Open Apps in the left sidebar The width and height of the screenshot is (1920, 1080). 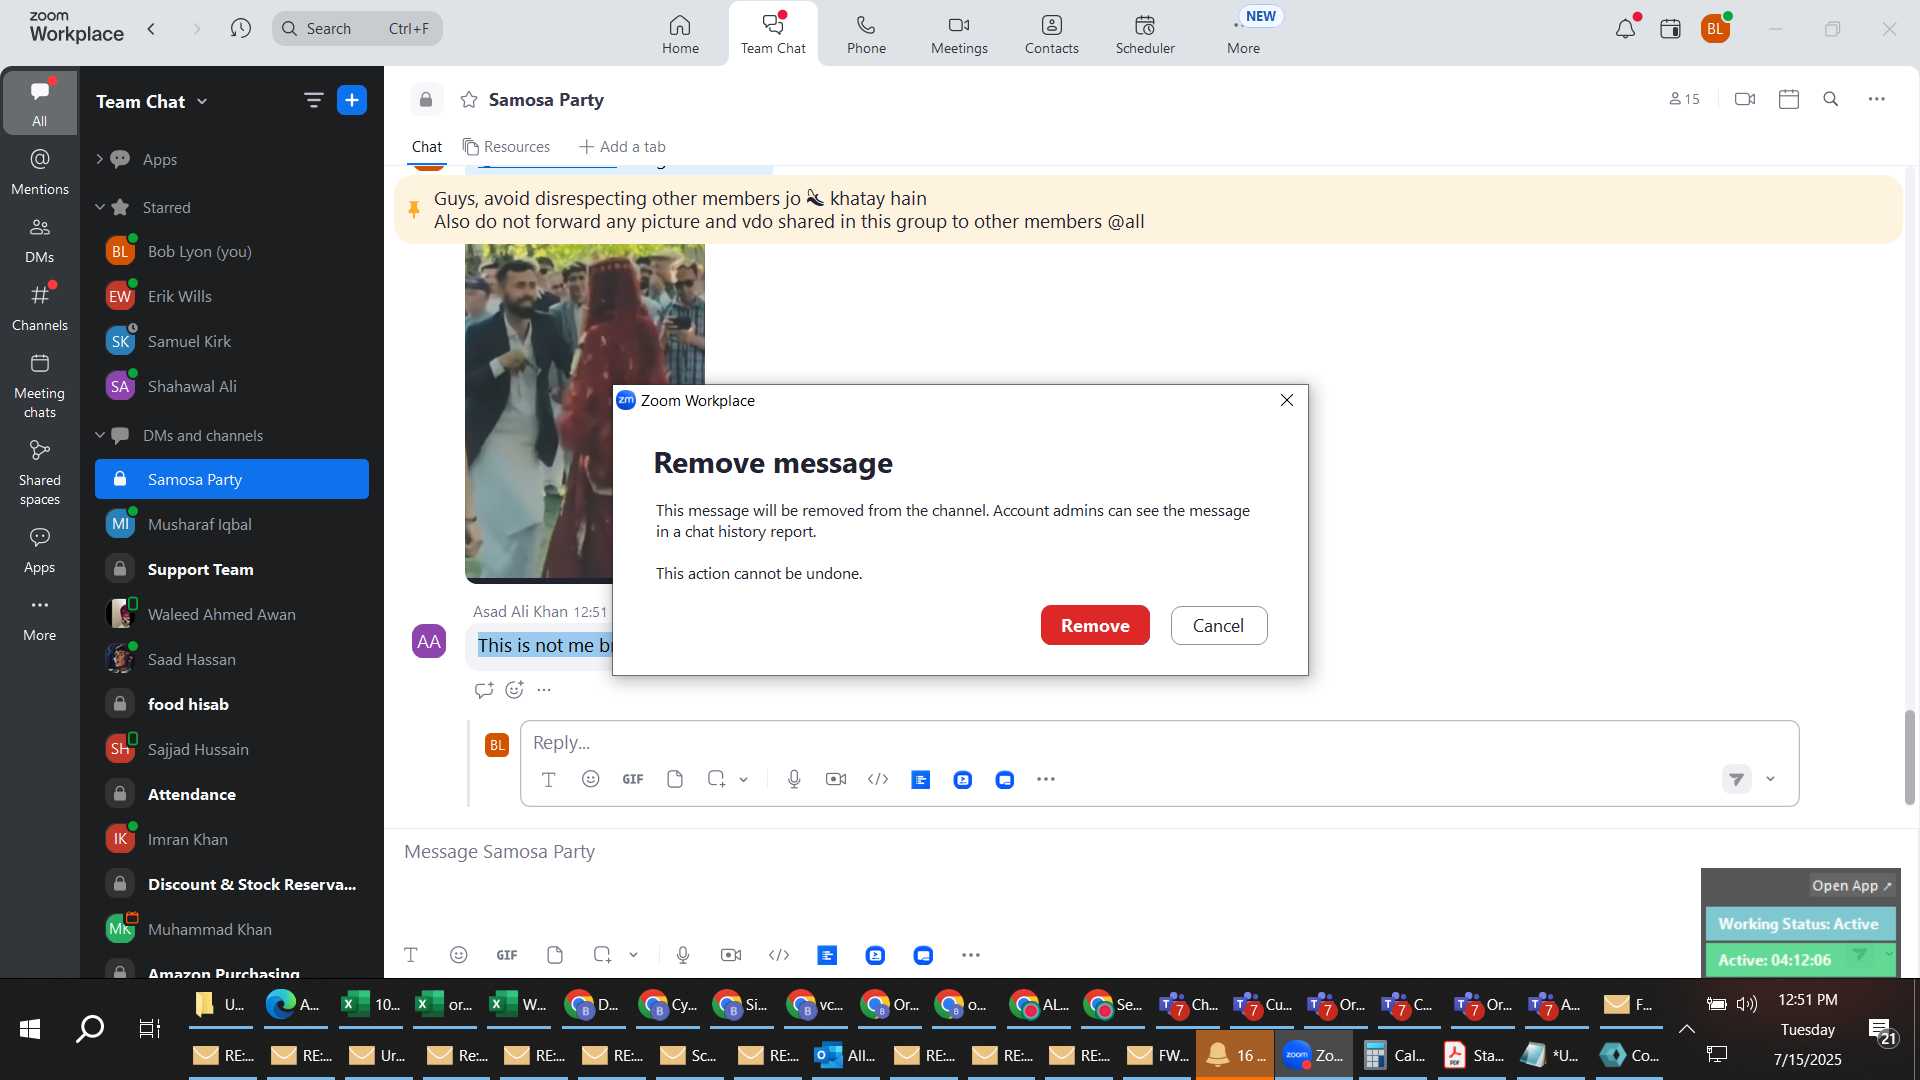40,550
